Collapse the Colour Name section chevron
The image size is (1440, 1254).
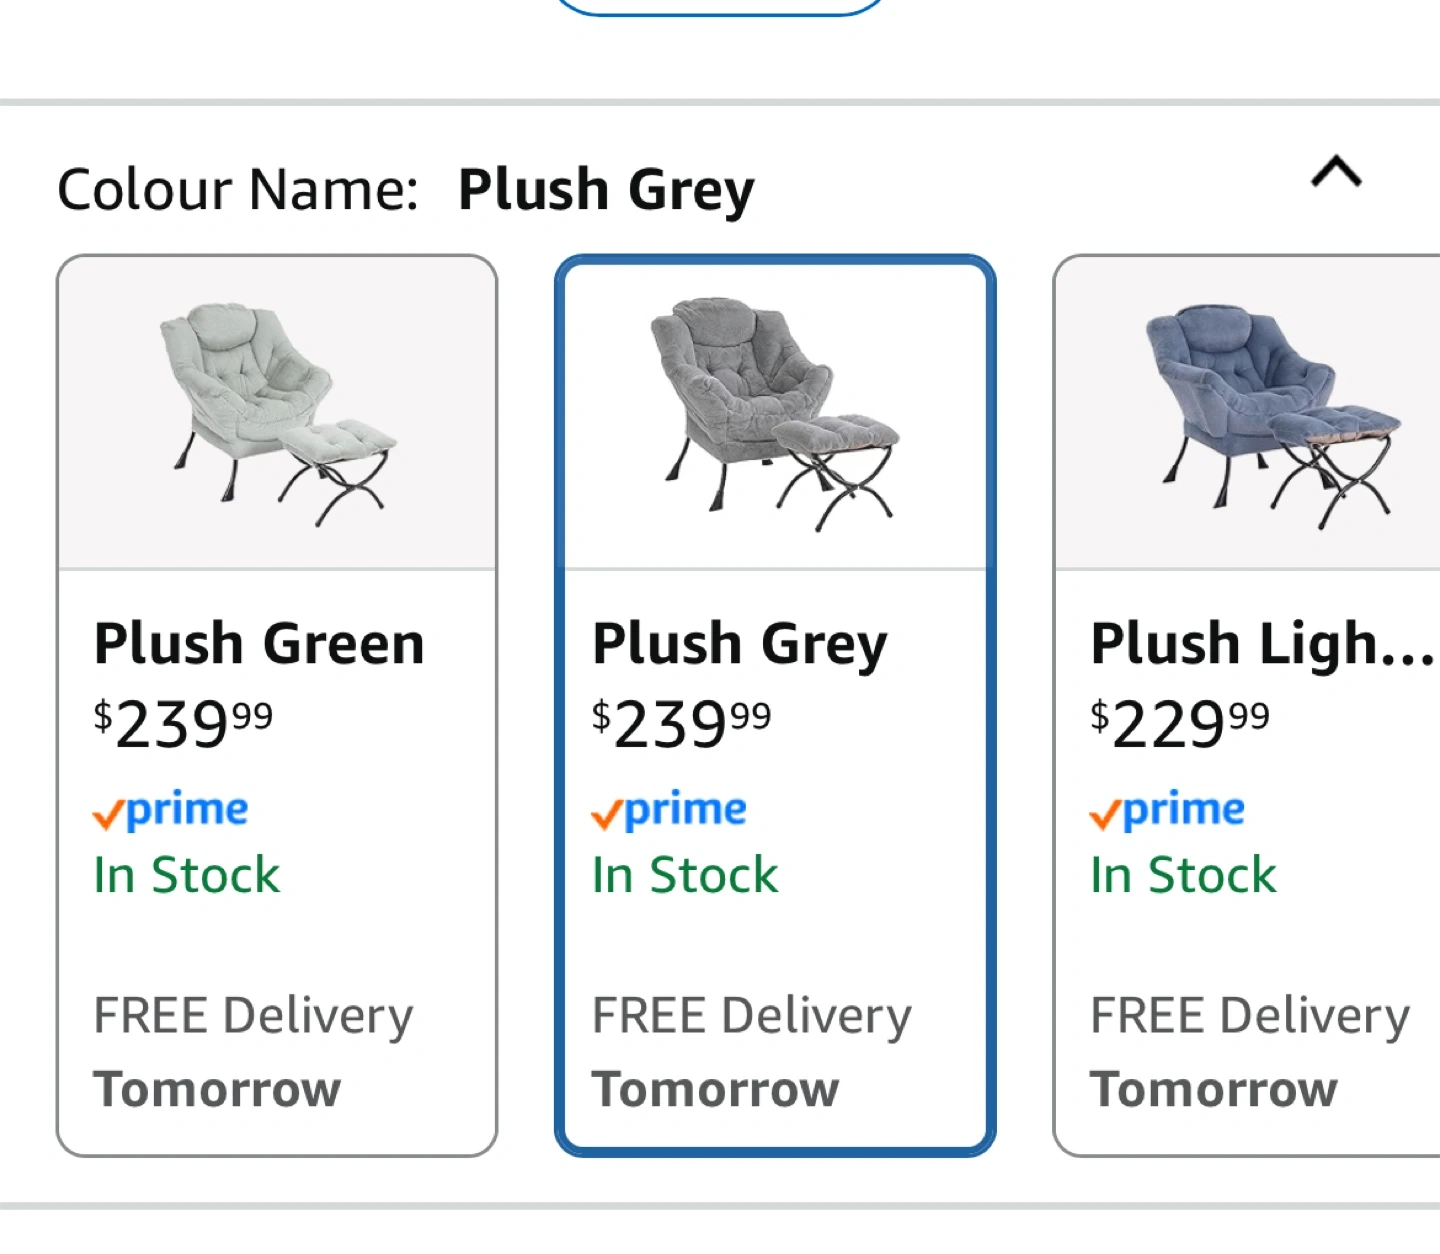pos(1336,172)
